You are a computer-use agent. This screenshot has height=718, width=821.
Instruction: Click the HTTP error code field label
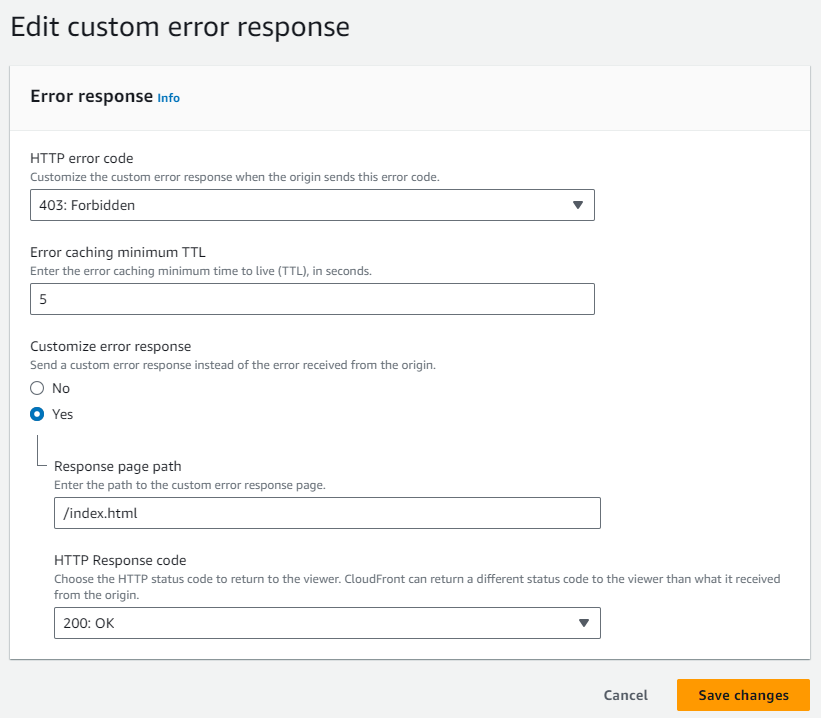click(x=82, y=158)
